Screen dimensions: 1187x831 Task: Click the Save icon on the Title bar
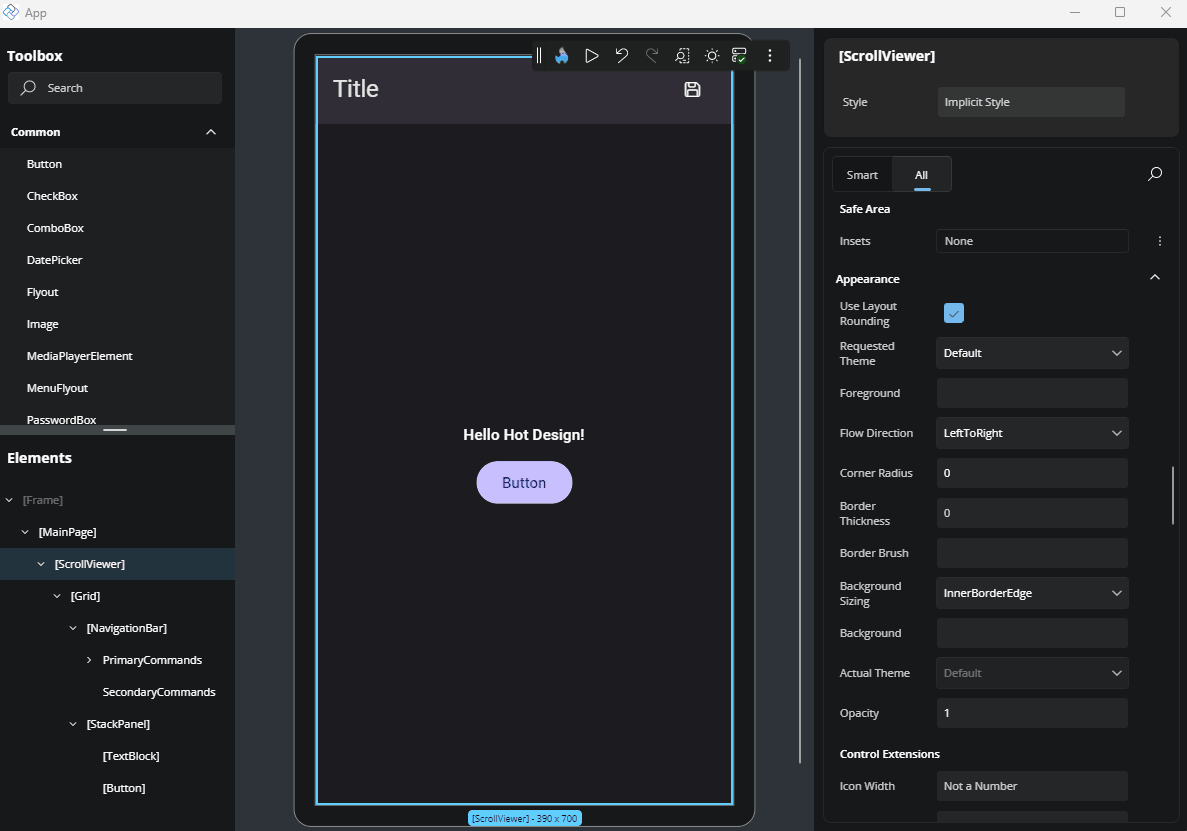[691, 89]
